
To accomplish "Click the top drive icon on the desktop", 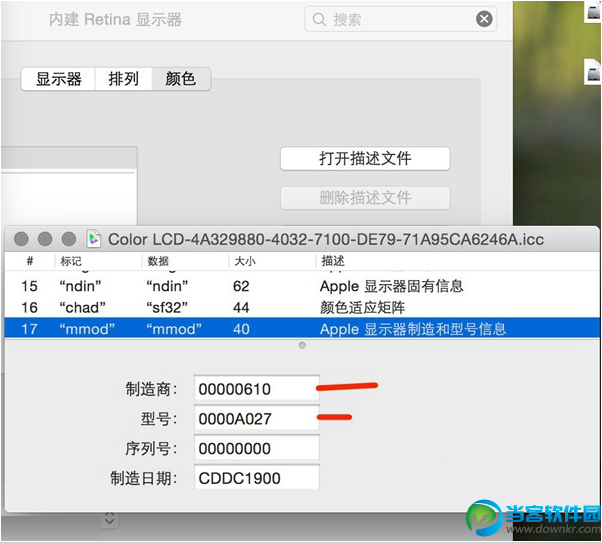I will [594, 12].
